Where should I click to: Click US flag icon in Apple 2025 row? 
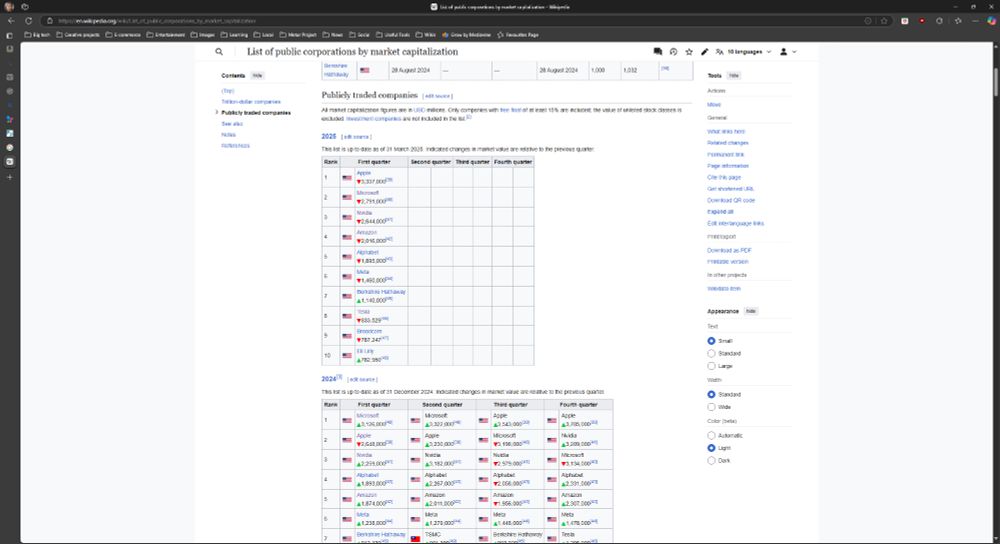[347, 178]
